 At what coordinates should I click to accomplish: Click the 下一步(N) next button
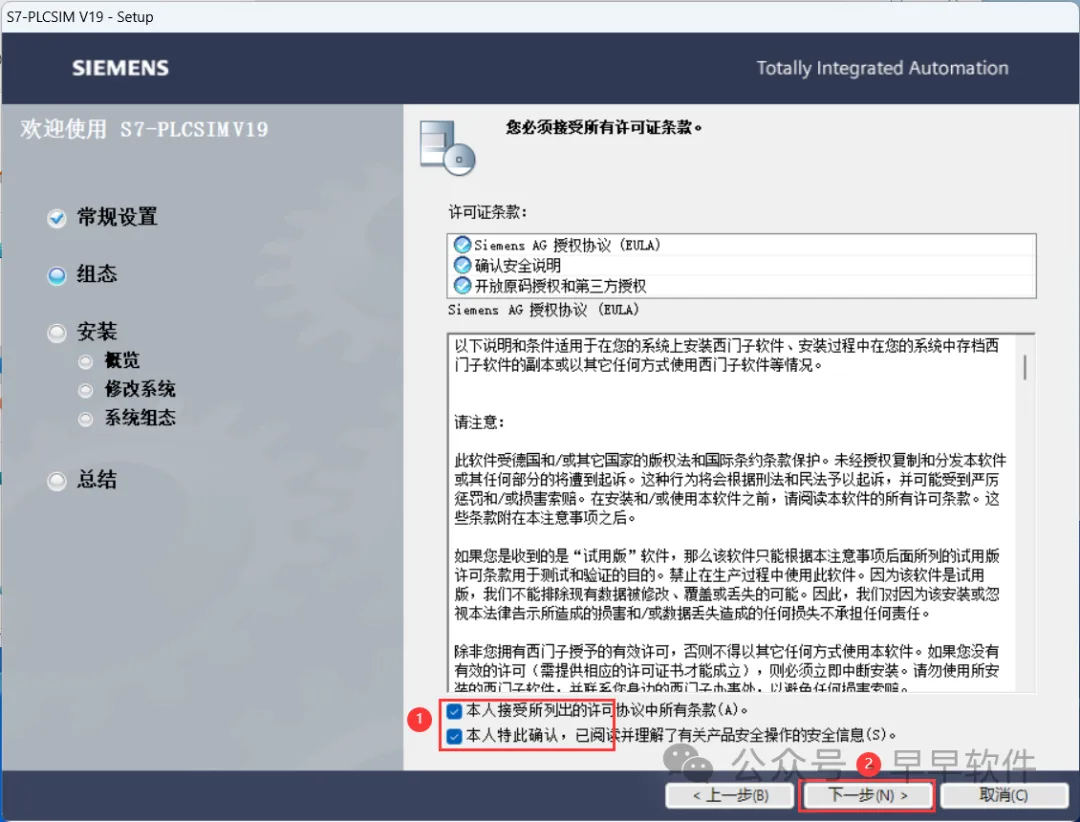pos(867,795)
